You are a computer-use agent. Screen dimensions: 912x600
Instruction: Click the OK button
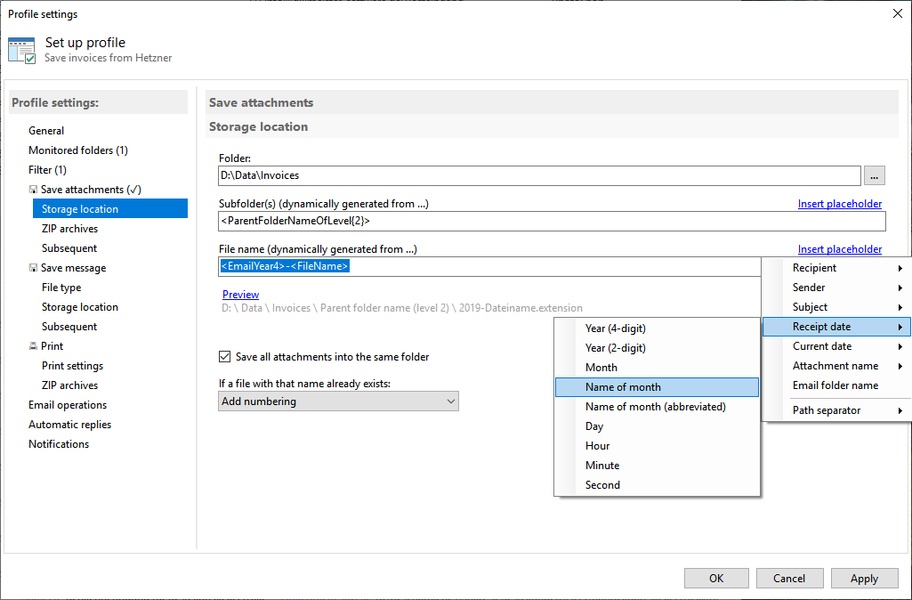716,578
